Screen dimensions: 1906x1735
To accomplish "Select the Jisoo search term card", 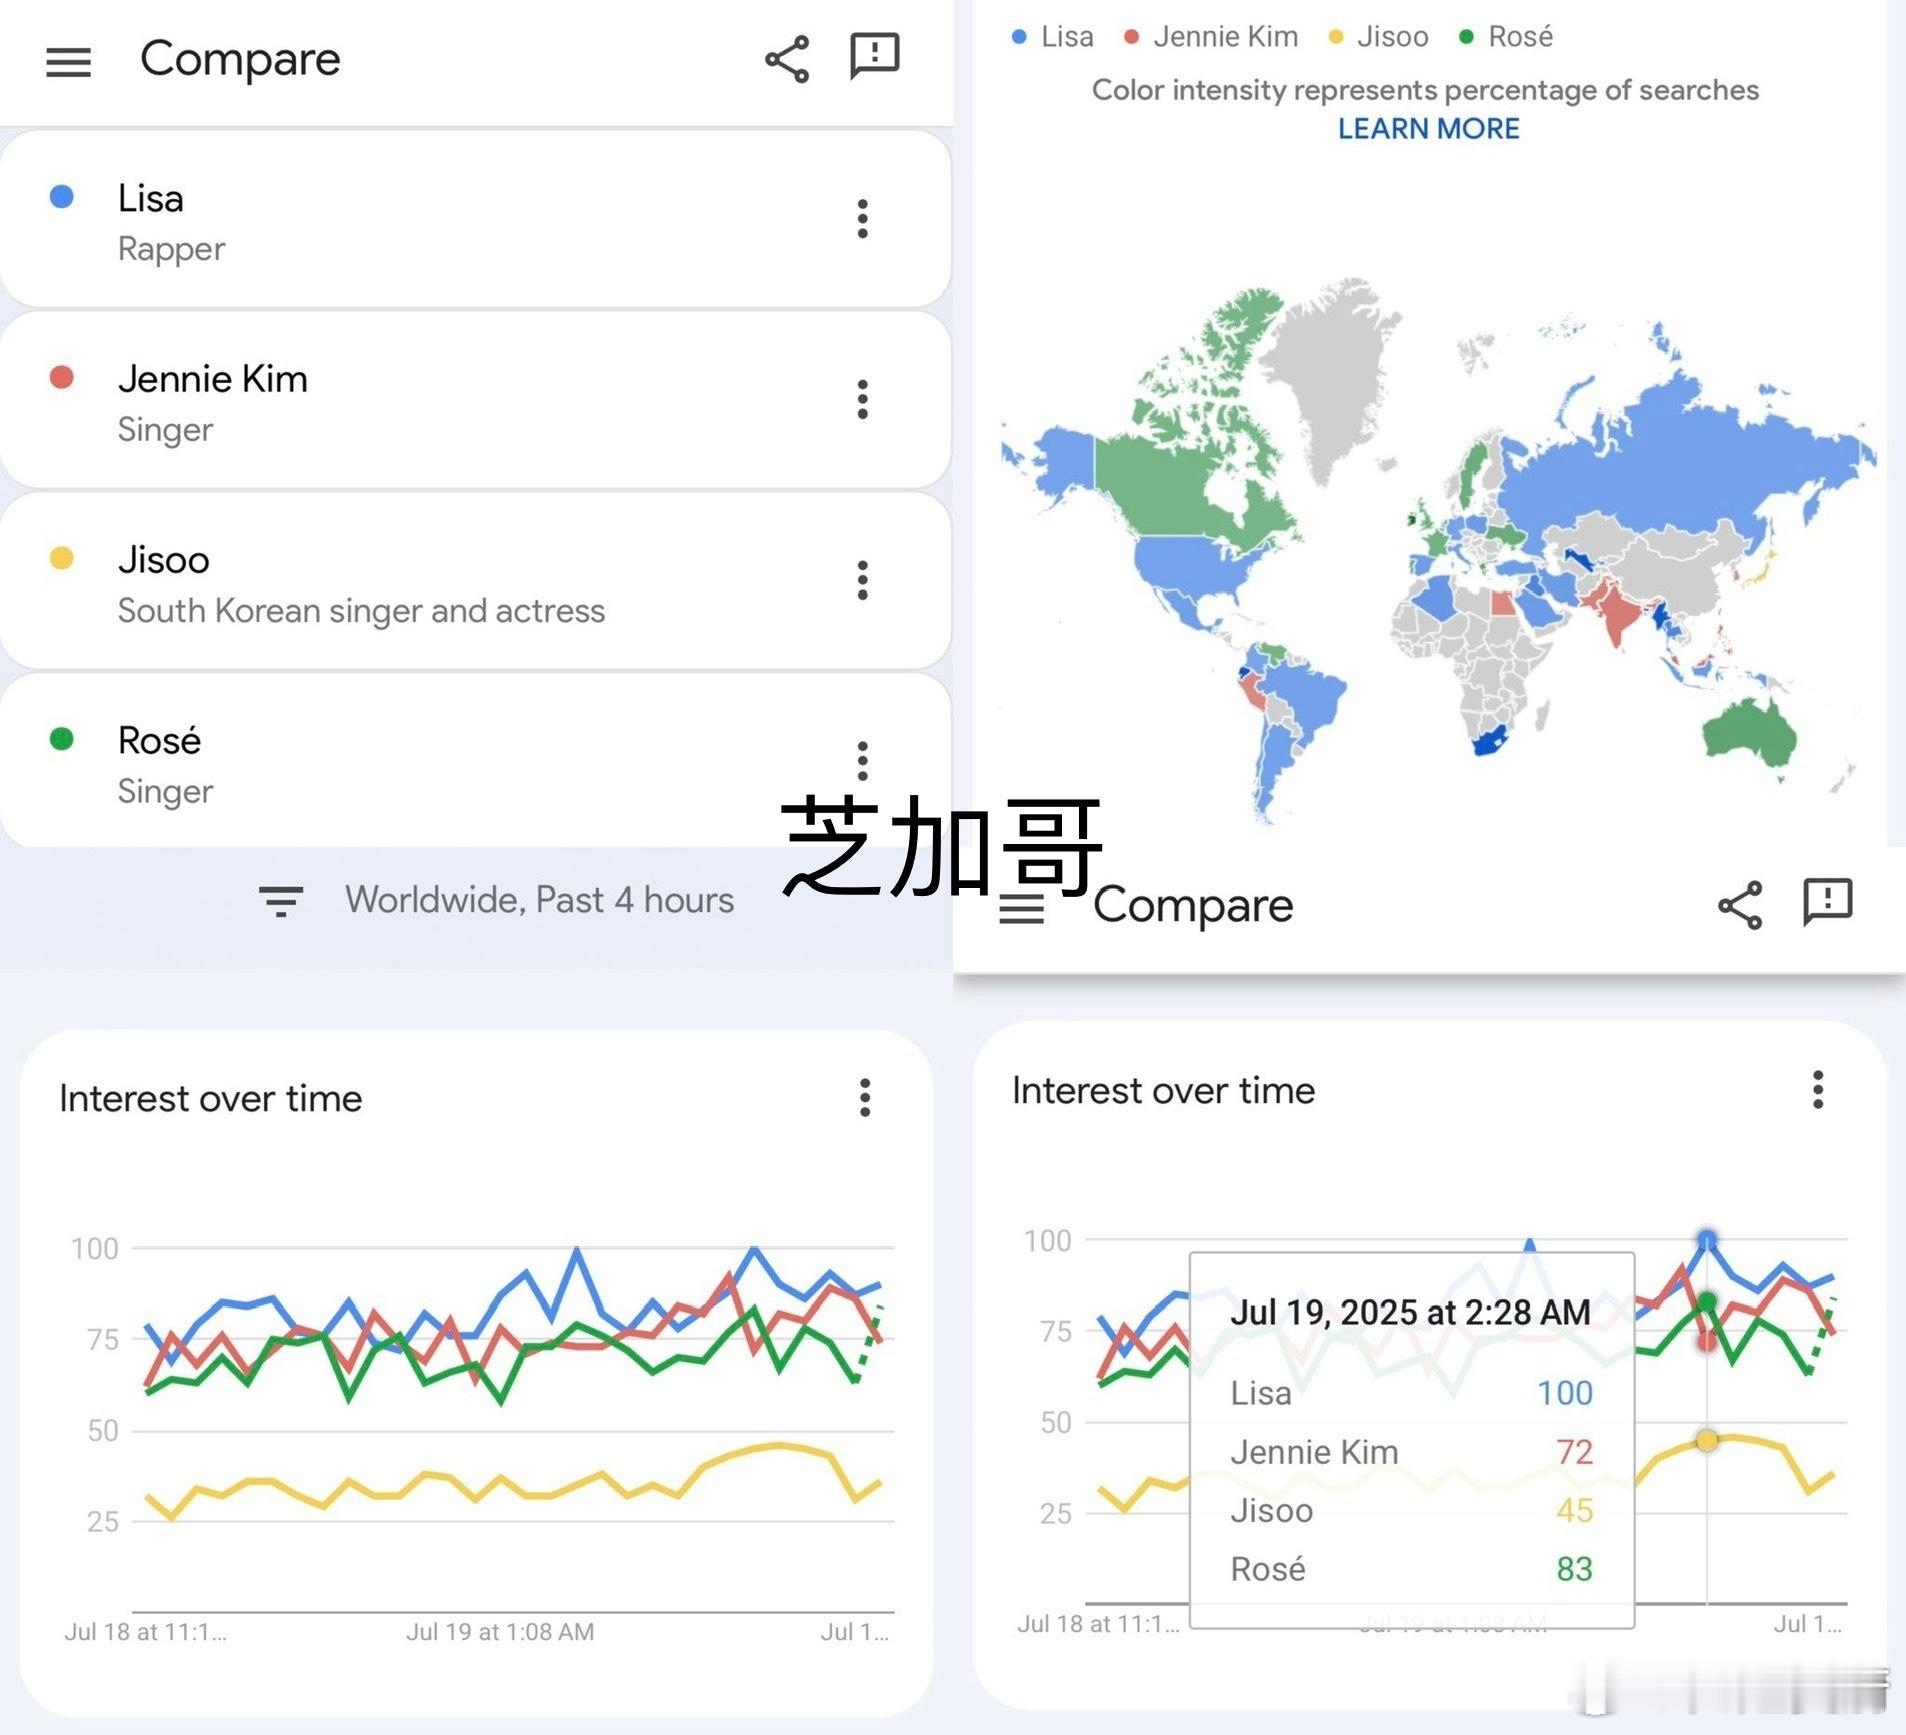I will click(400, 582).
